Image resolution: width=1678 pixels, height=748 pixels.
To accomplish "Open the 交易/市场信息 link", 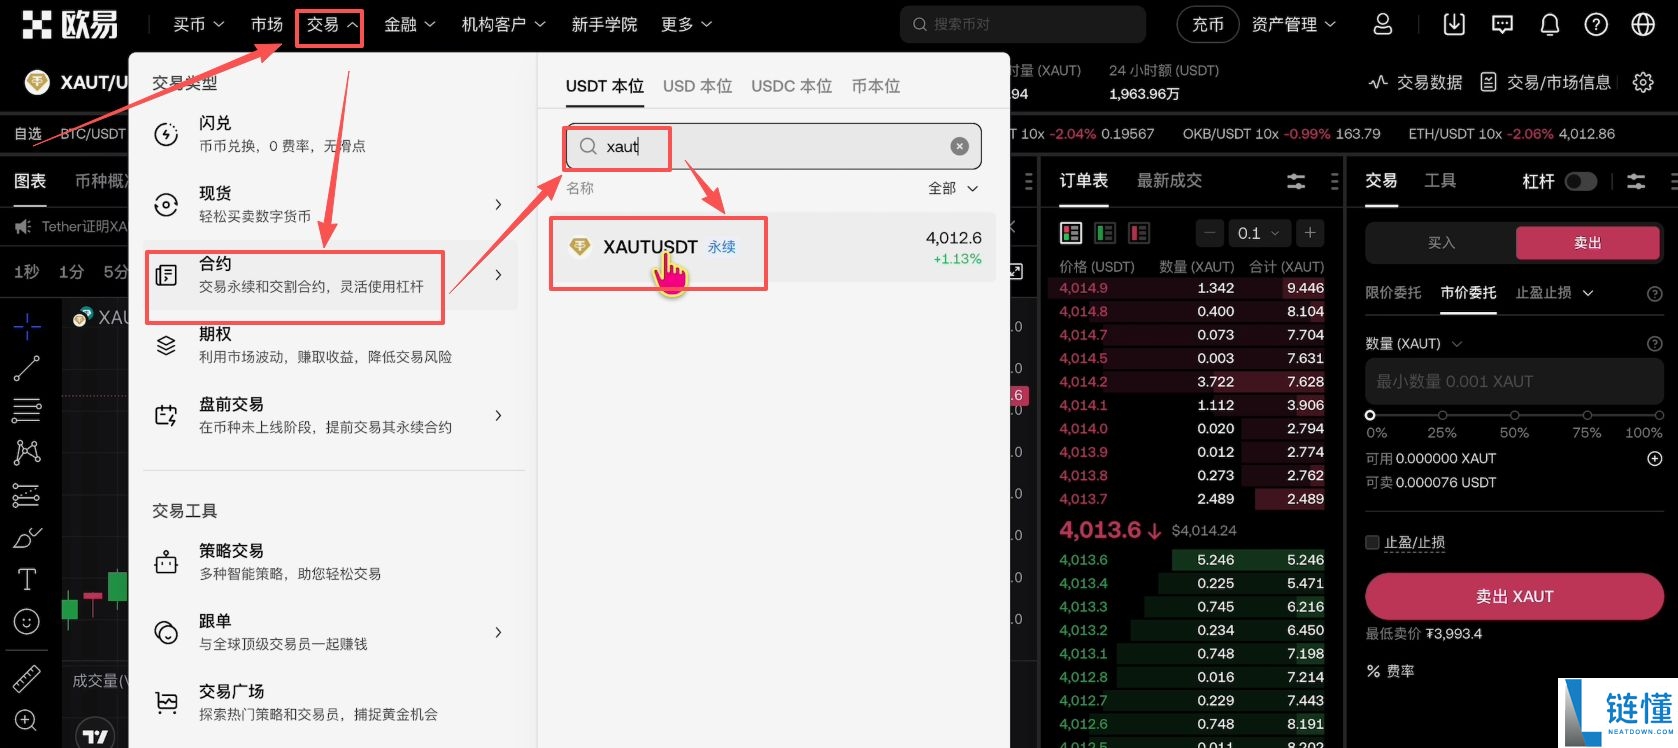I will tap(1546, 82).
